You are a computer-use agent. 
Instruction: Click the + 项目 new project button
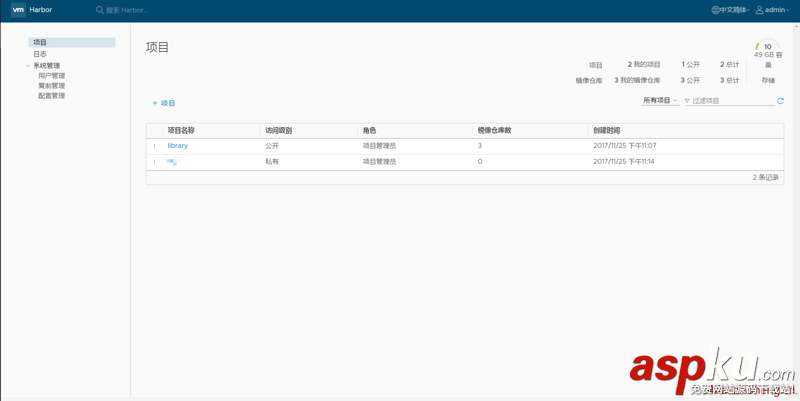tap(164, 103)
